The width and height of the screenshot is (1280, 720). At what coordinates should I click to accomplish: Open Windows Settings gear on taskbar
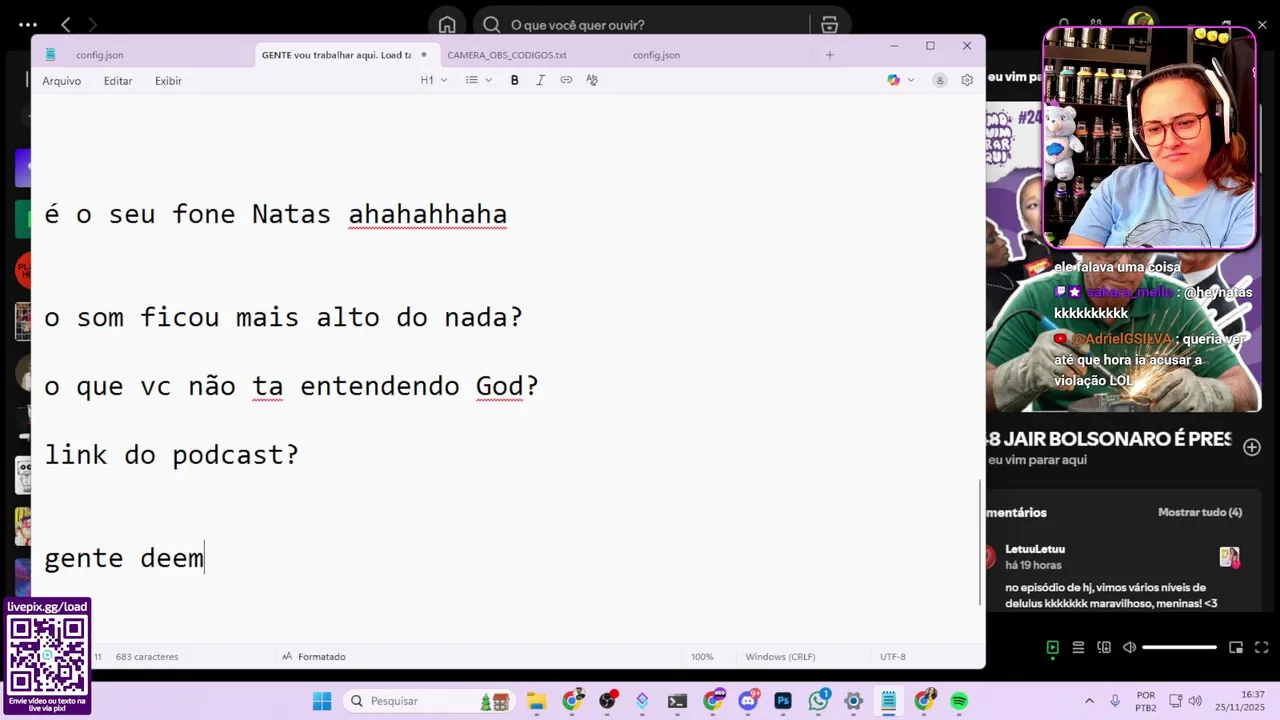(x=853, y=701)
